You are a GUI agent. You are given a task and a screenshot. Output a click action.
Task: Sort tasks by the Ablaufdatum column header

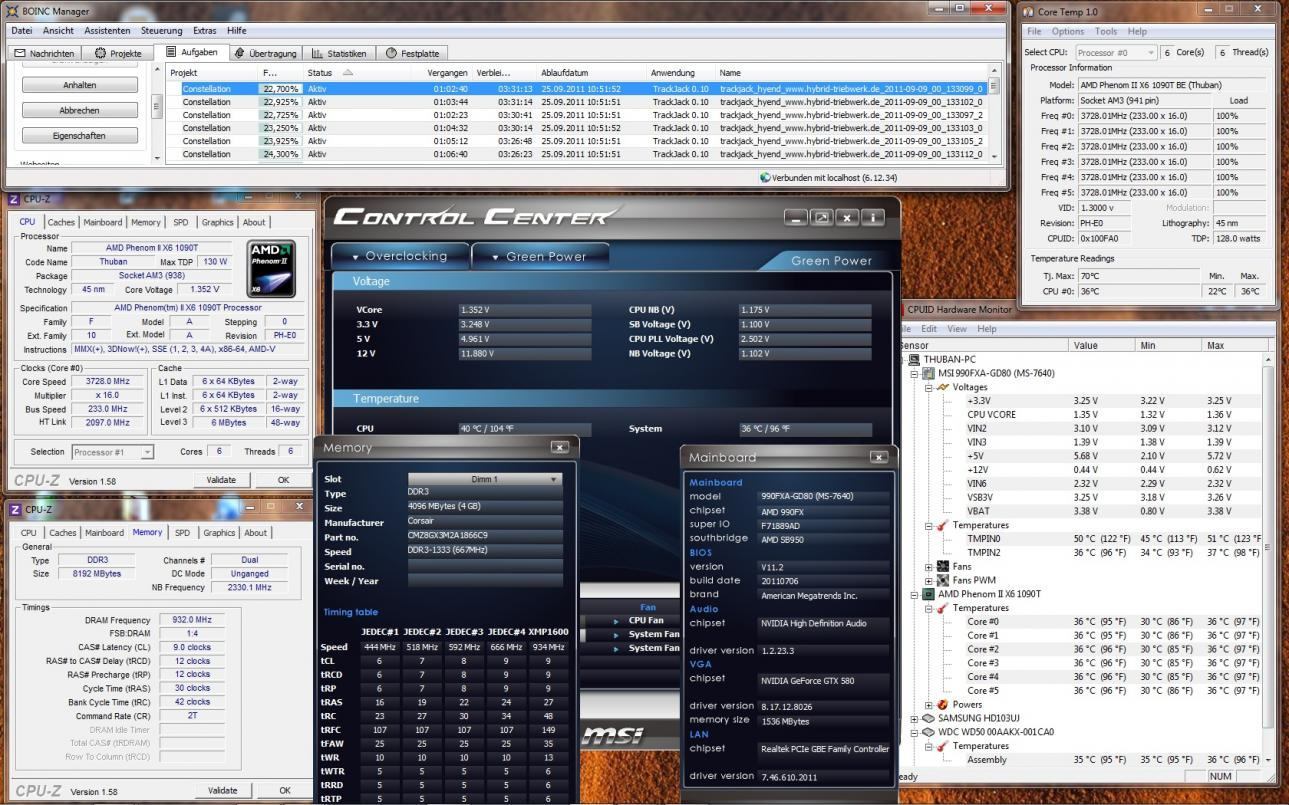click(592, 73)
